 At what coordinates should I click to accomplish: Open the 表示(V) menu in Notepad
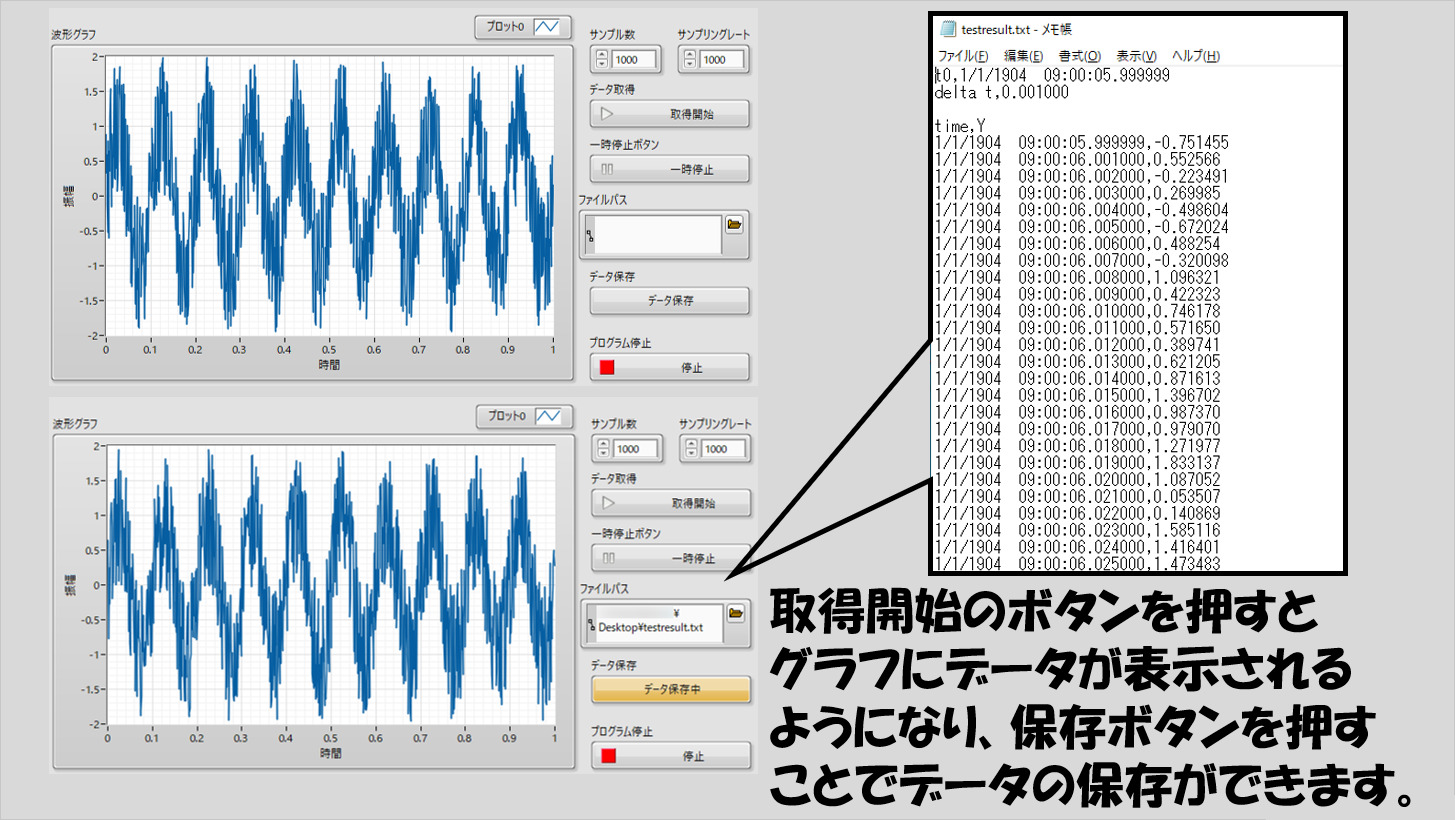click(1136, 56)
